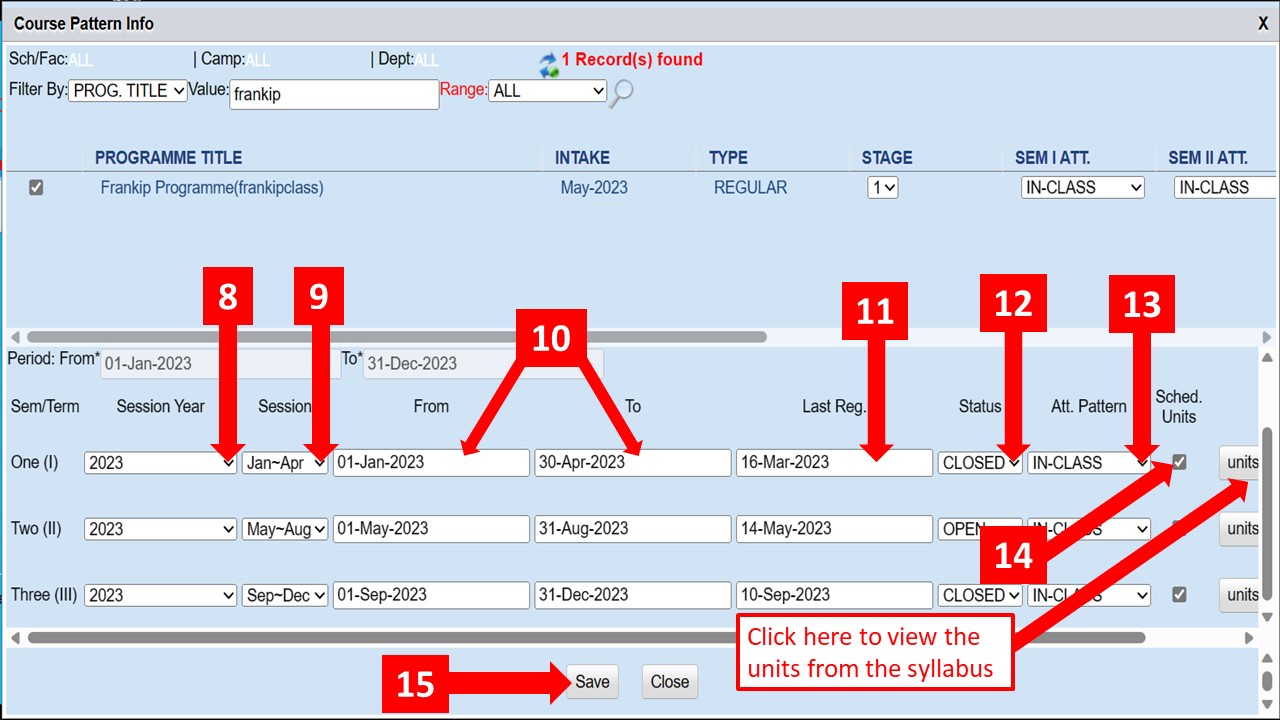Image resolution: width=1280 pixels, height=720 pixels.
Task: Open SEM I ATT. IN-CLASS dropdown
Action: coord(1082,187)
